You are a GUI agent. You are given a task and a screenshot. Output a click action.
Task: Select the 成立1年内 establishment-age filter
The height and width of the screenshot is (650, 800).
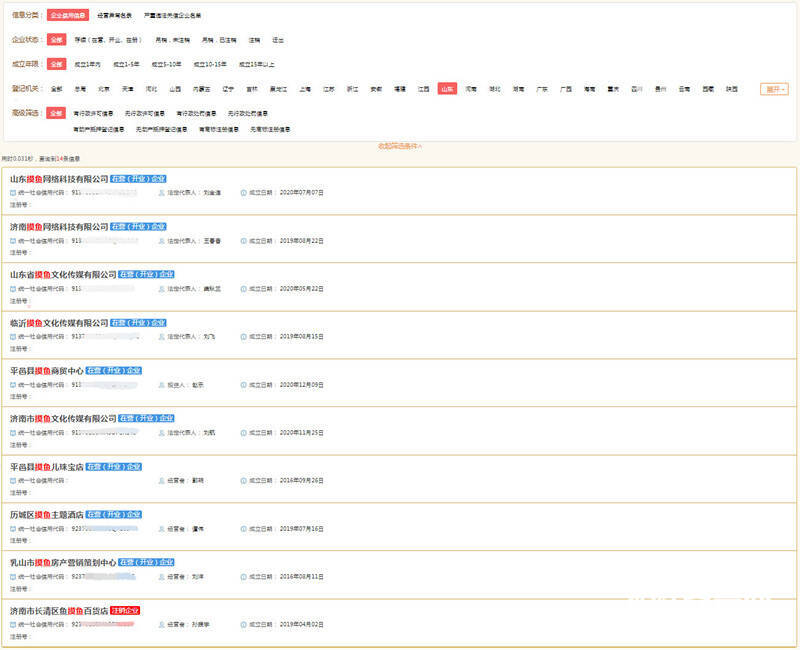click(87, 64)
